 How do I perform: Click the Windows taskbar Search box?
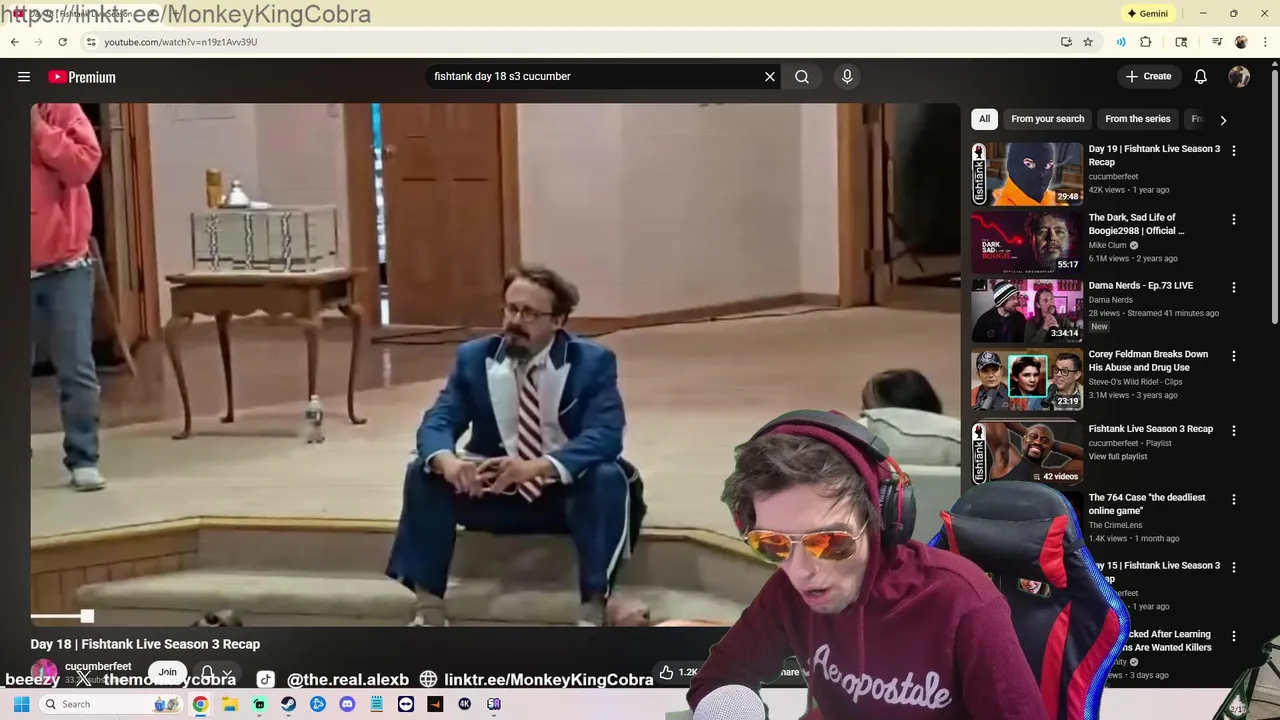[112, 704]
